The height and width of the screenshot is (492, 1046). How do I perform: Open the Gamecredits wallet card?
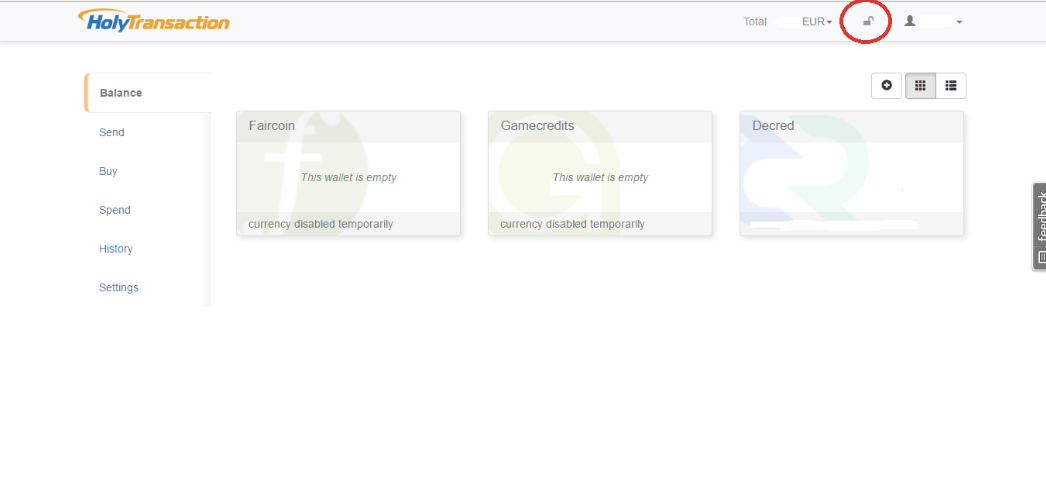pyautogui.click(x=600, y=173)
